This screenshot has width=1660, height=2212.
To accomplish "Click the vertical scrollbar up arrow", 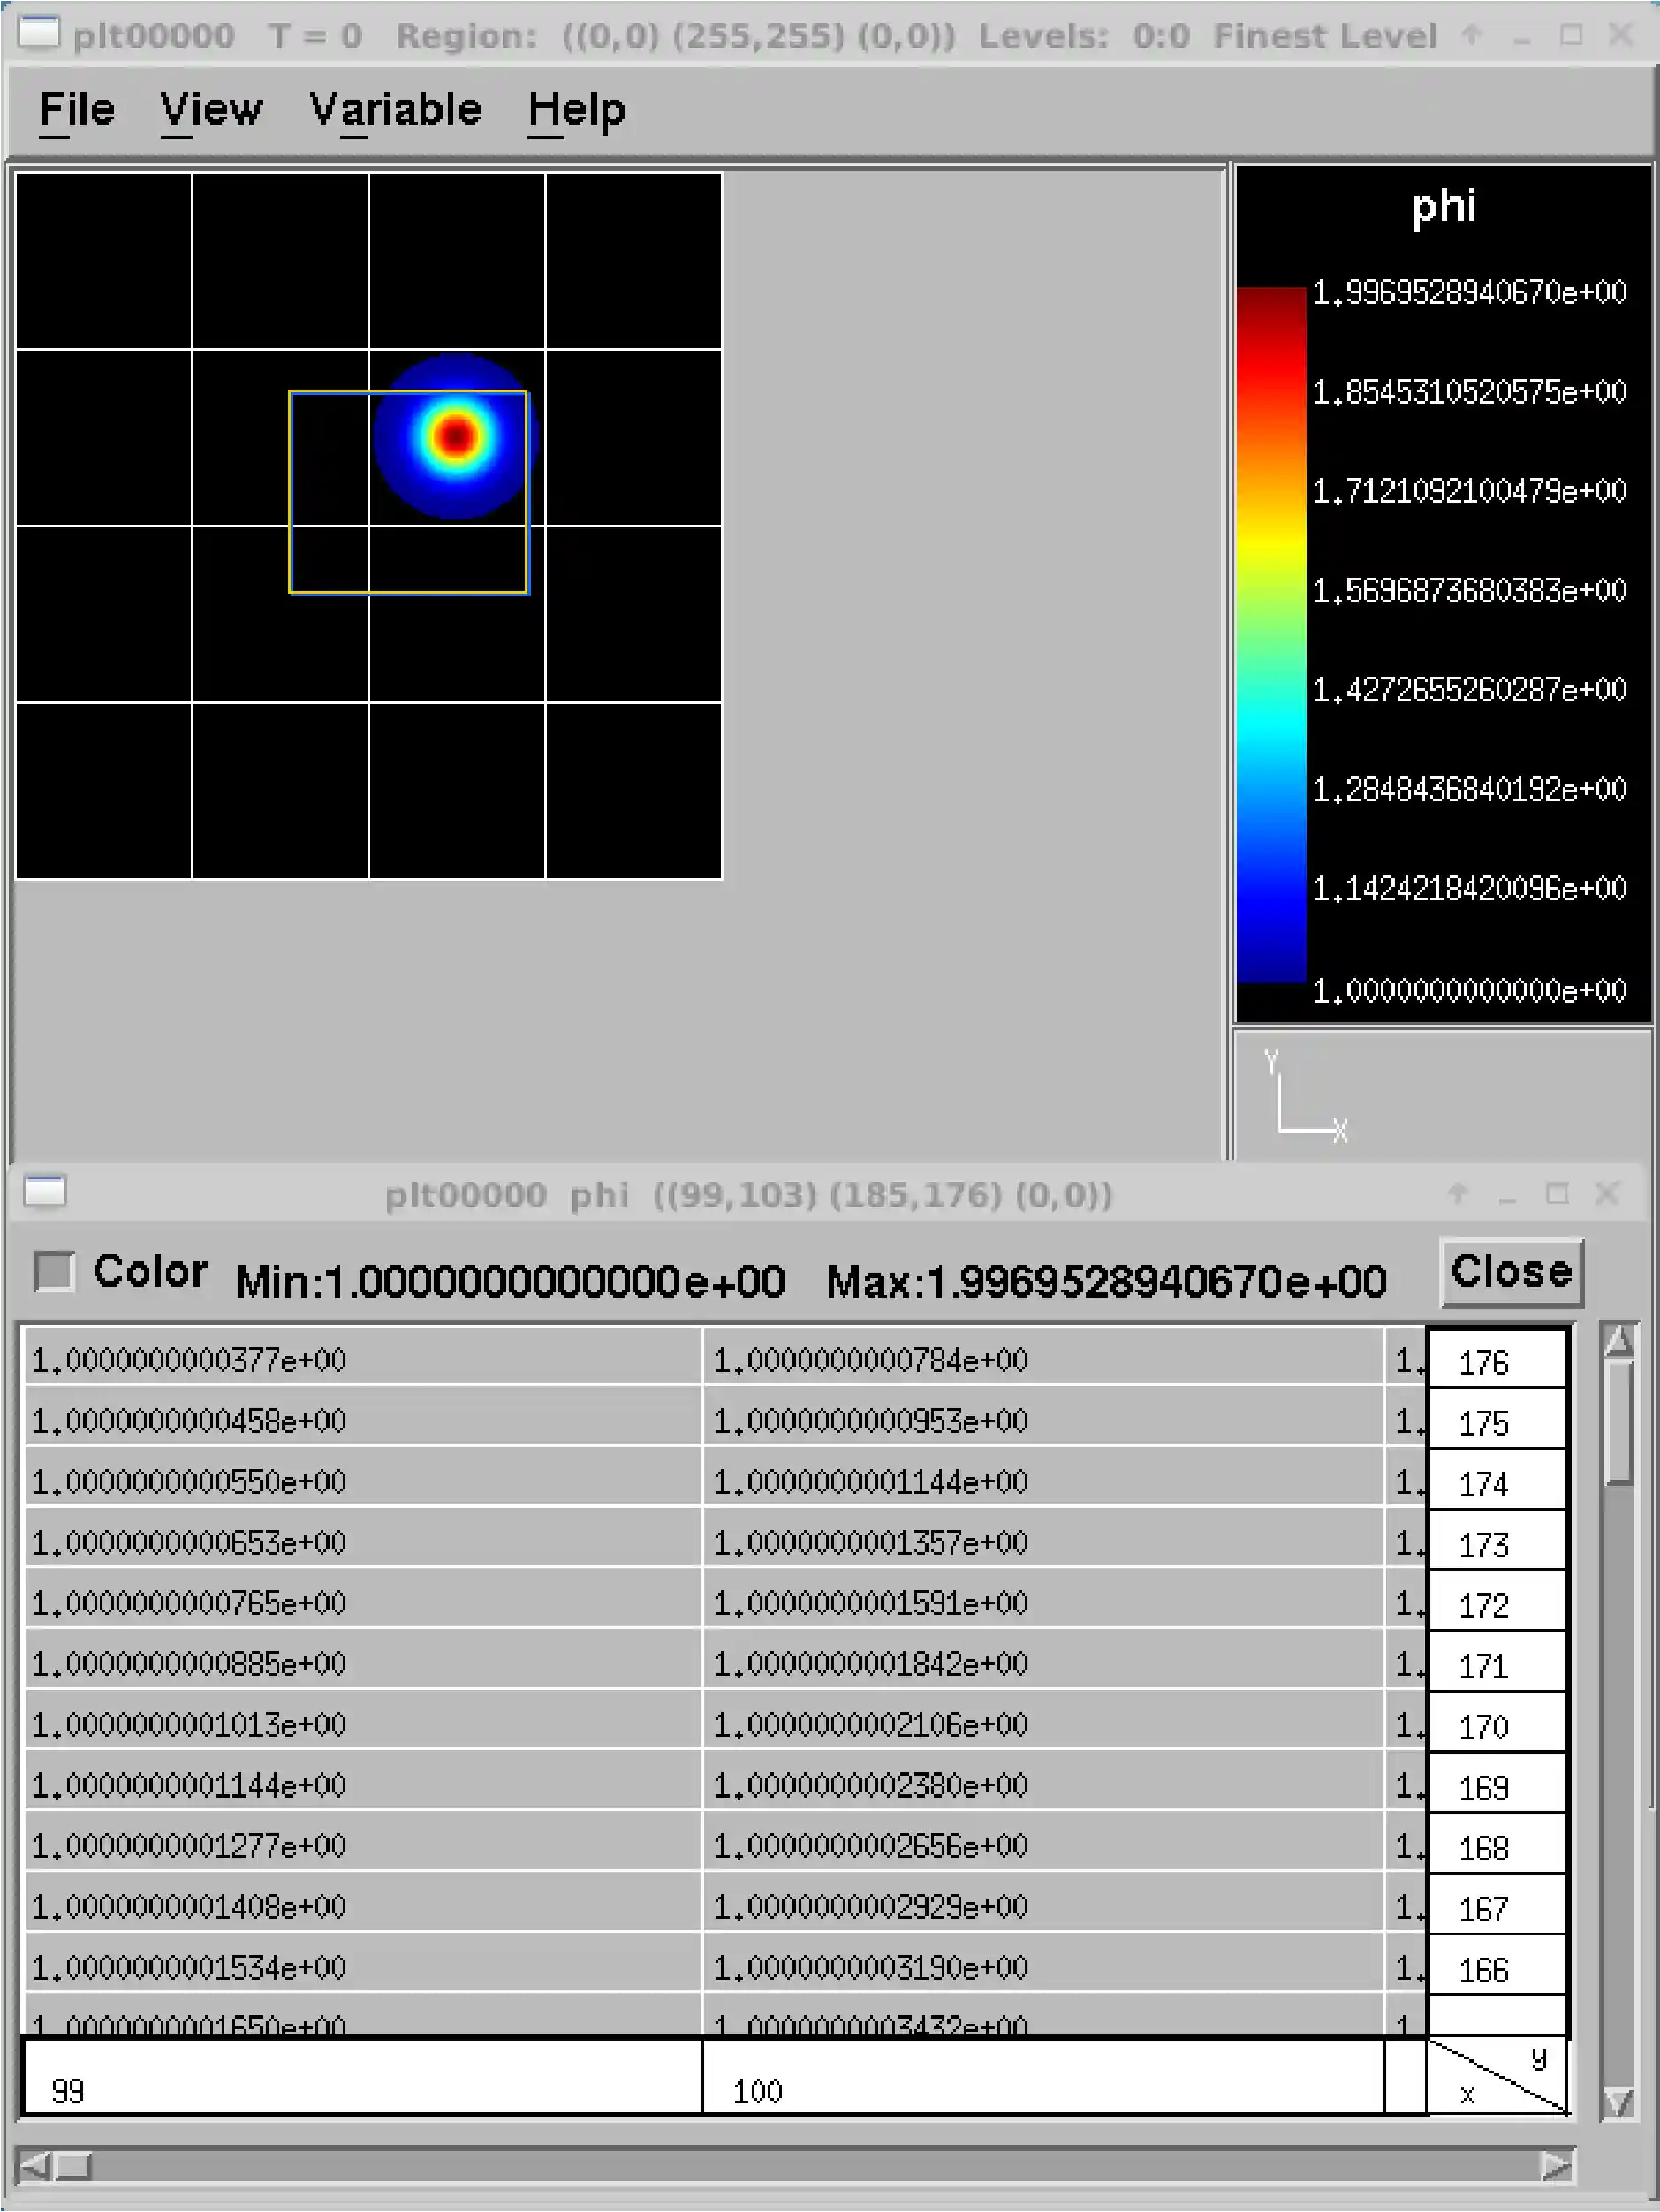I will tap(1618, 1341).
